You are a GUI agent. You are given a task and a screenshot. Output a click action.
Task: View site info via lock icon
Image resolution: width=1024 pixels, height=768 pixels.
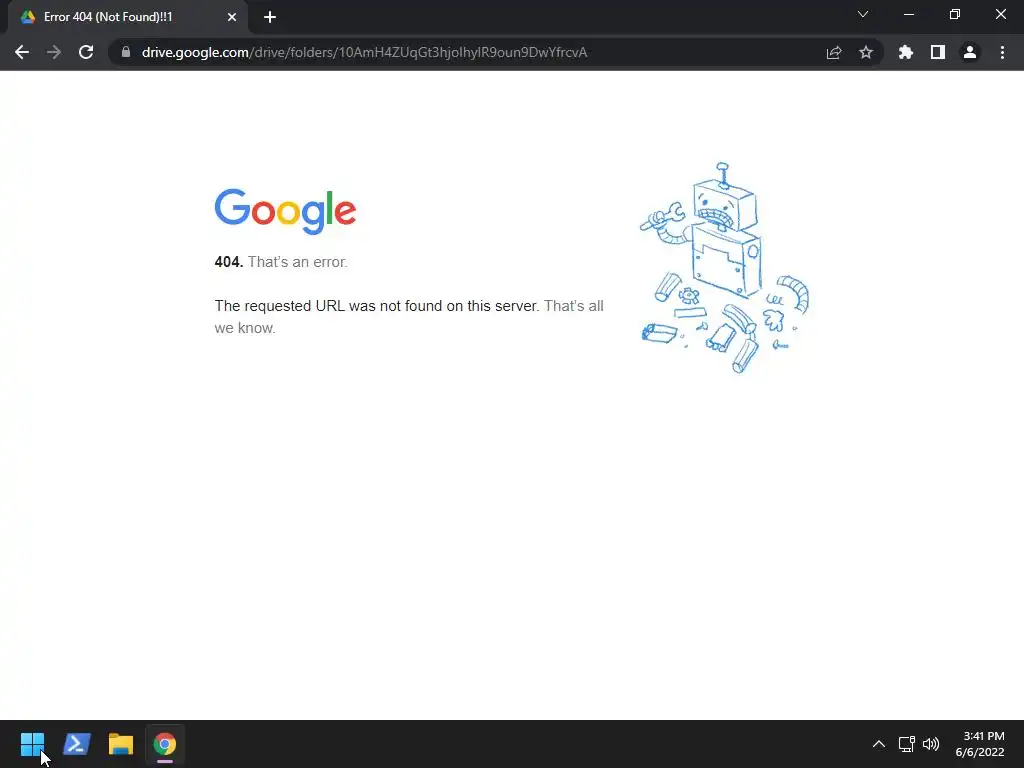coord(126,52)
